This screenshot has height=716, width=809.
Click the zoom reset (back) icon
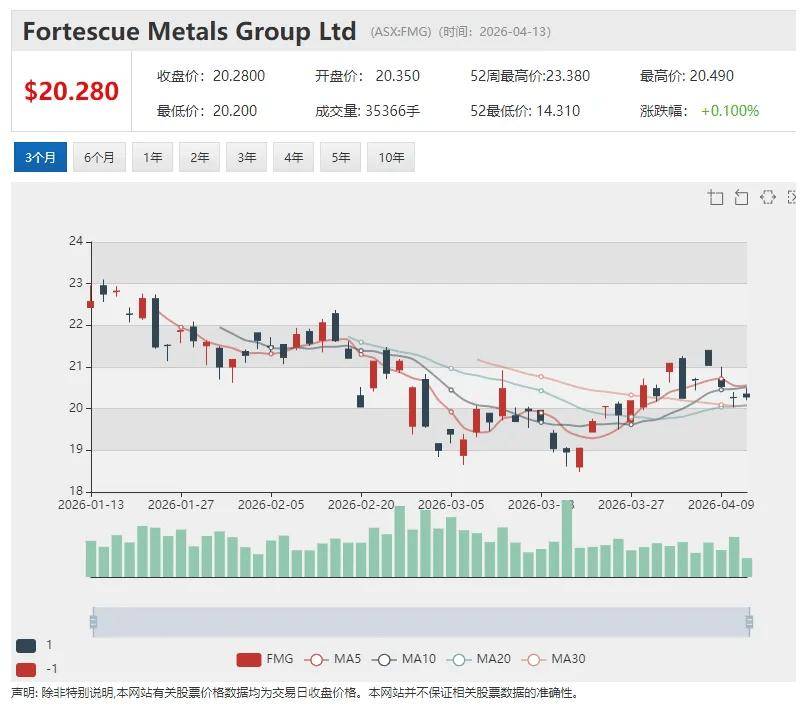pyautogui.click(x=741, y=197)
